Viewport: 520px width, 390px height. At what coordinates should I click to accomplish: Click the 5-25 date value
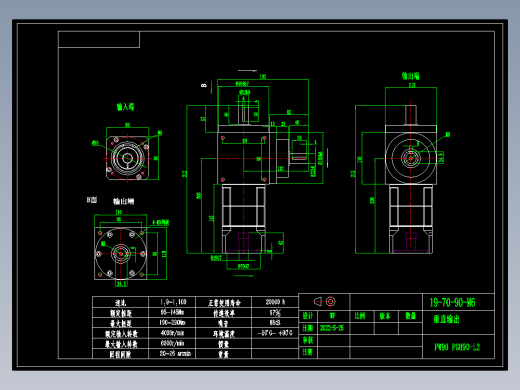click(332, 328)
